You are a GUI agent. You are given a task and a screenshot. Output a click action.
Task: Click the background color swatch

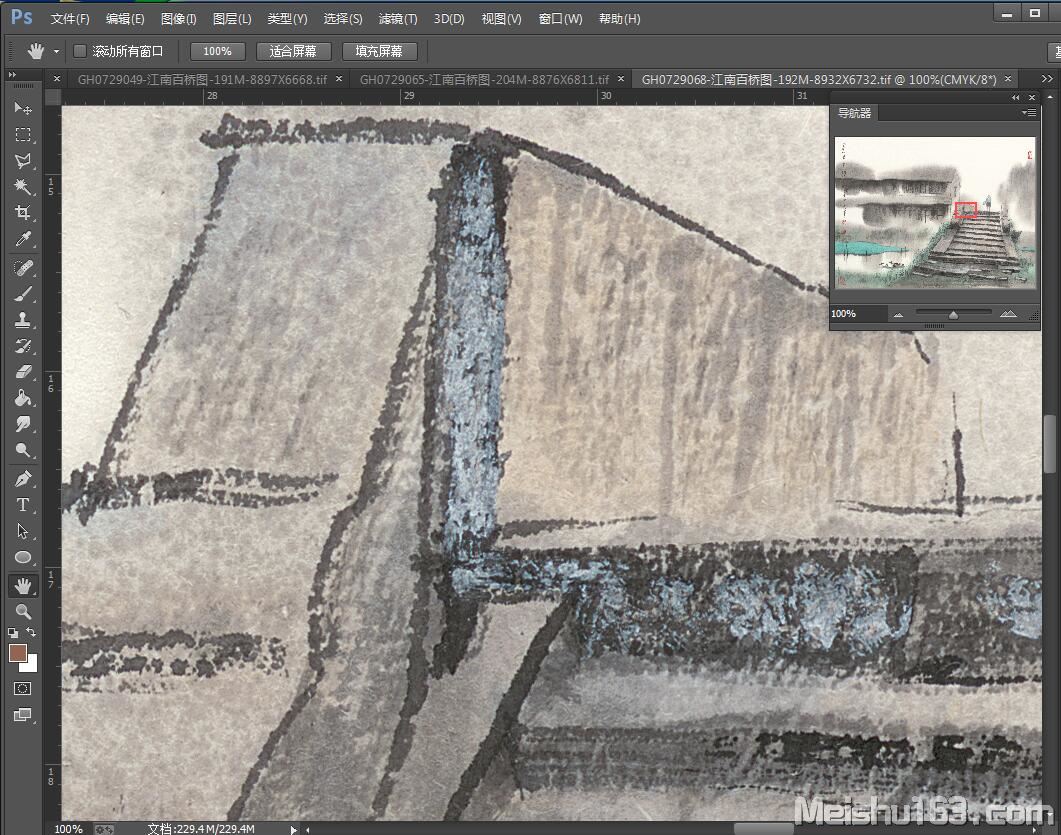(x=30, y=664)
